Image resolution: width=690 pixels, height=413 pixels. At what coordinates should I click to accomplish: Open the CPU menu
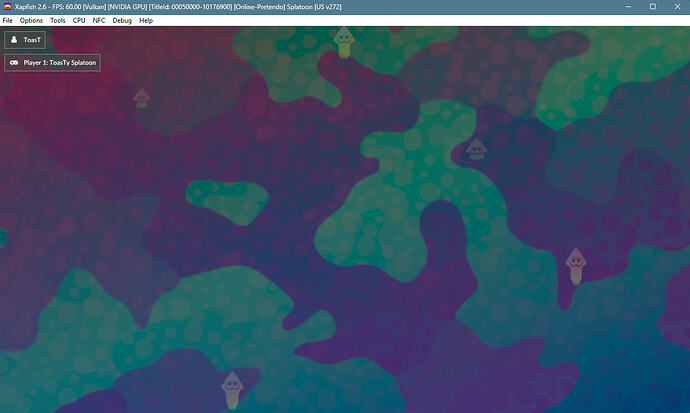79,20
